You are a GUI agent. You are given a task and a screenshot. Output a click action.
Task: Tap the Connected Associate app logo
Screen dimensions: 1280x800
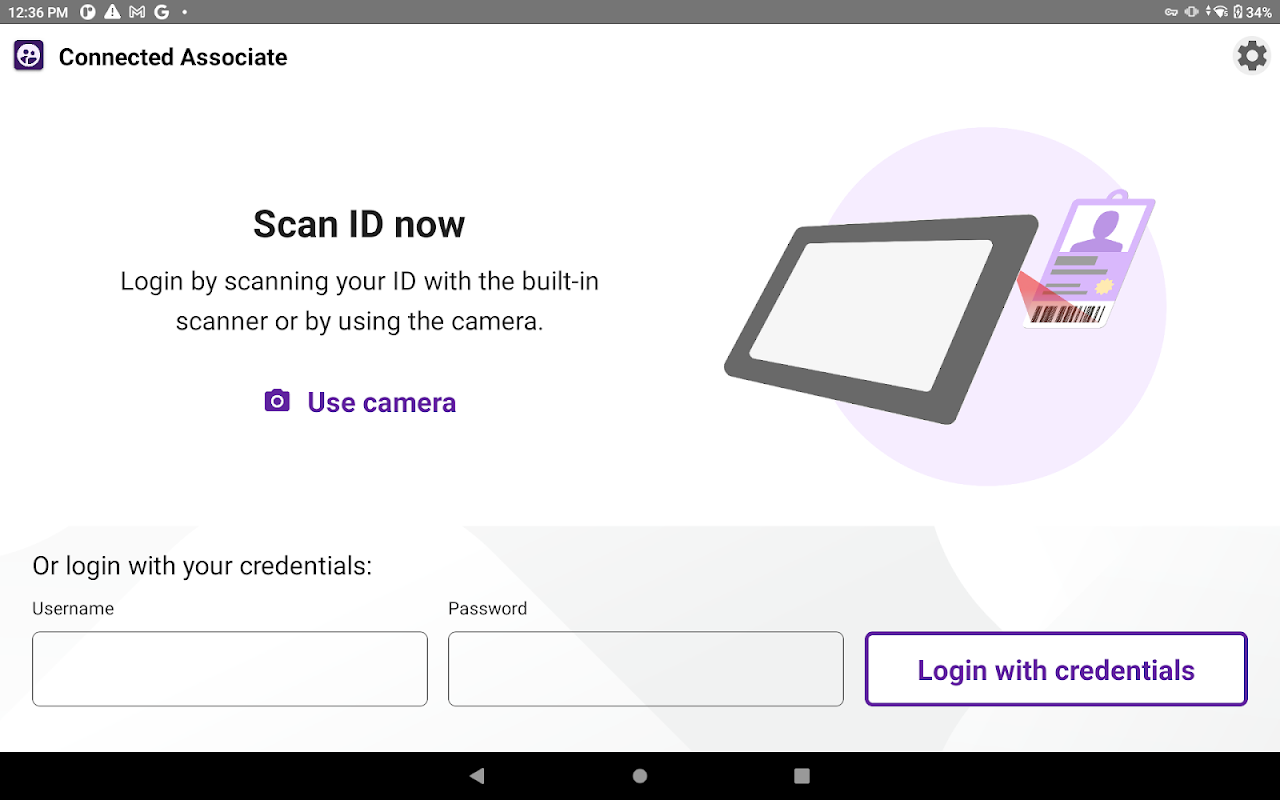pos(29,56)
